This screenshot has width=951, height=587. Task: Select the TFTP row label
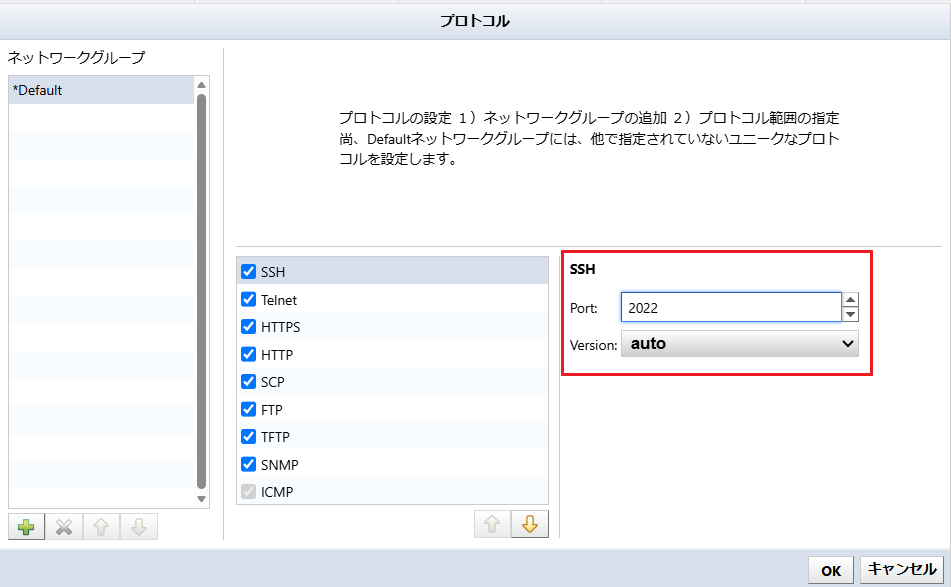pyautogui.click(x=275, y=438)
